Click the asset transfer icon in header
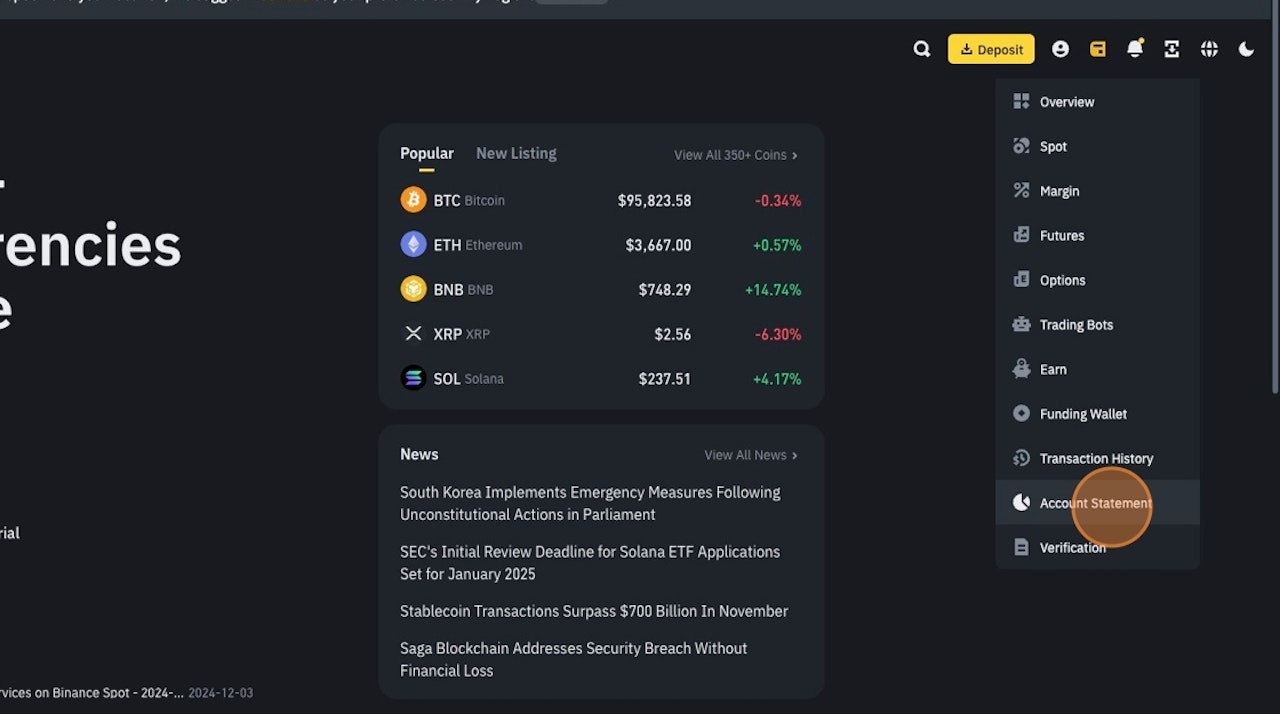This screenshot has width=1280, height=714. coord(1171,48)
